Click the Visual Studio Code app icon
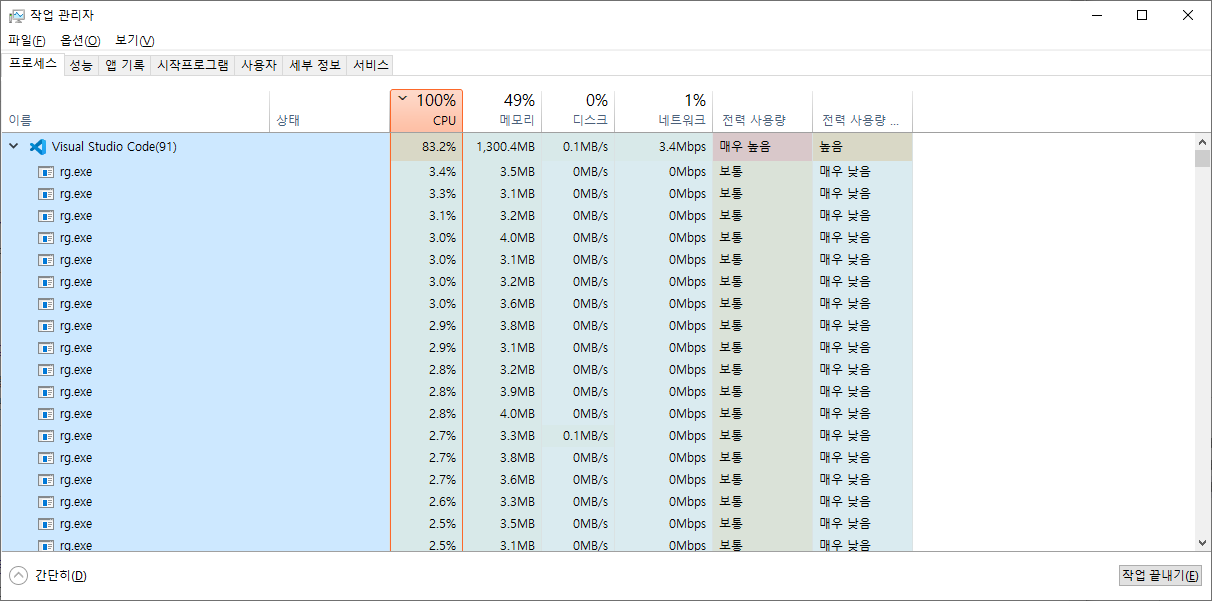 (38, 147)
